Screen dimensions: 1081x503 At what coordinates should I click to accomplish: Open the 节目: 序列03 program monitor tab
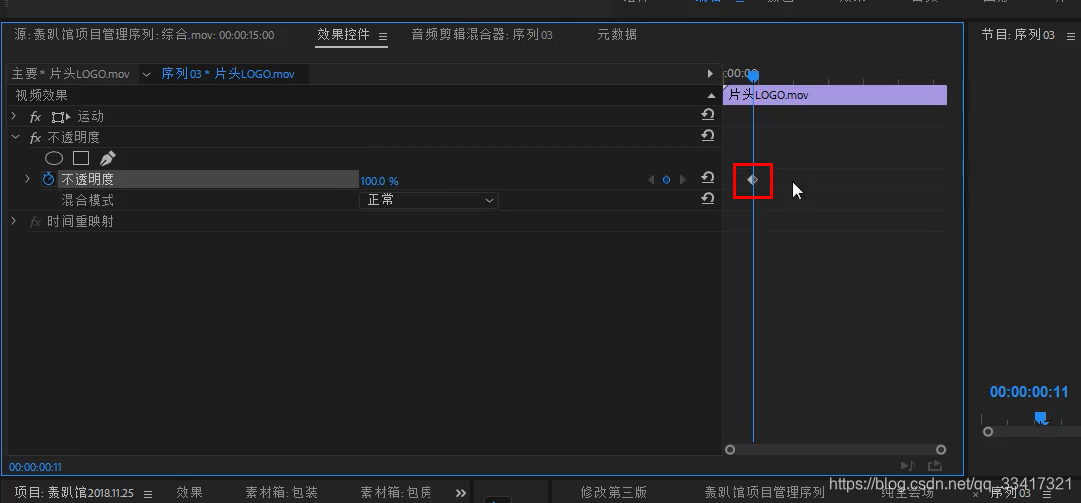1018,34
